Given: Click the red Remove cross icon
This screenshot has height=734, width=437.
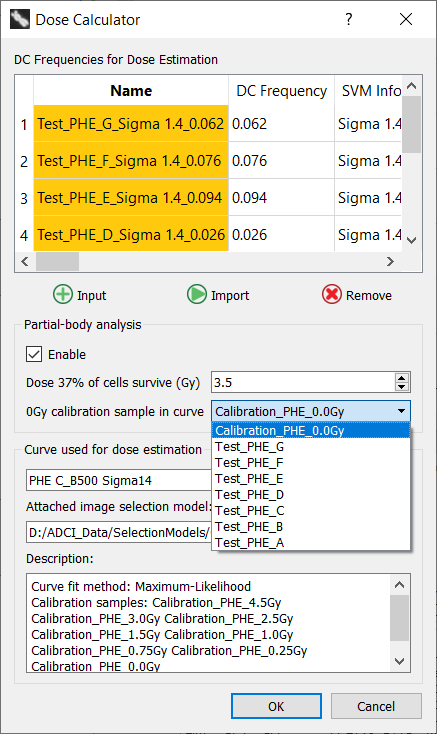Looking at the screenshot, I should 332,294.
